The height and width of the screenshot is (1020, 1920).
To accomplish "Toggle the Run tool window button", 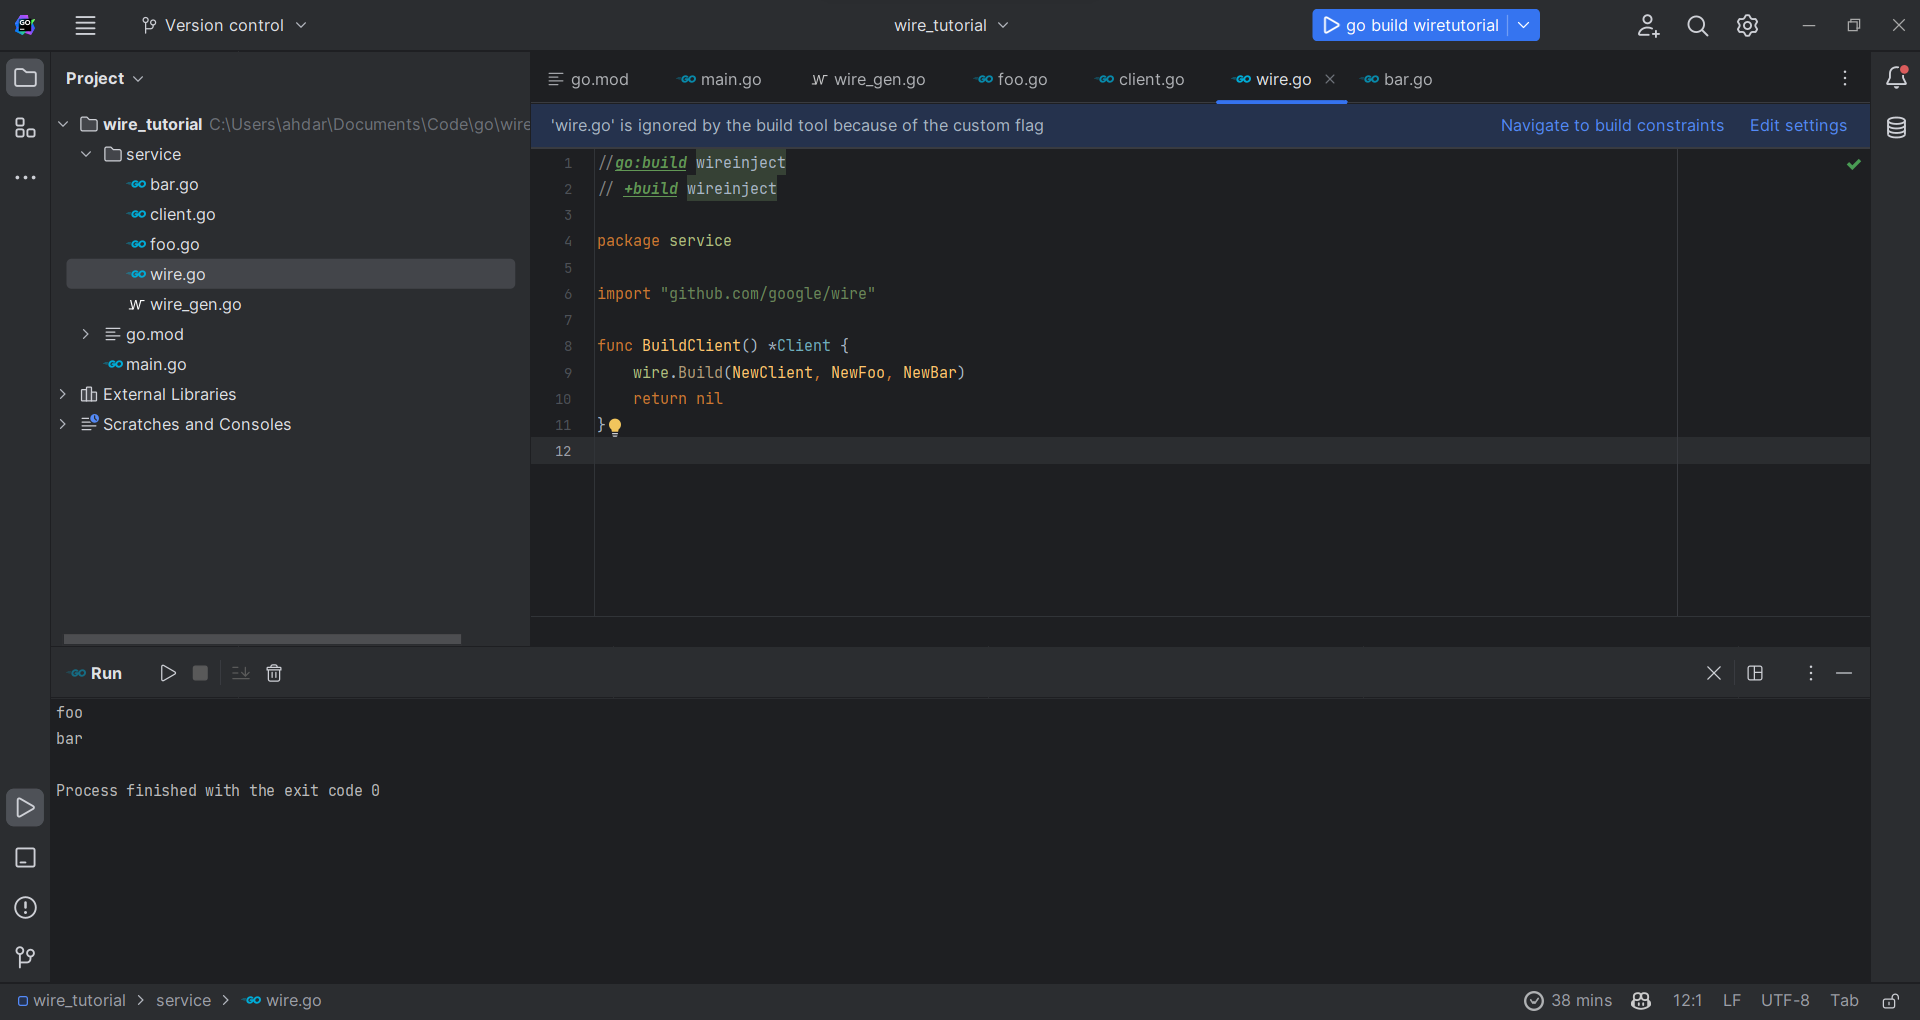I will [x=25, y=808].
